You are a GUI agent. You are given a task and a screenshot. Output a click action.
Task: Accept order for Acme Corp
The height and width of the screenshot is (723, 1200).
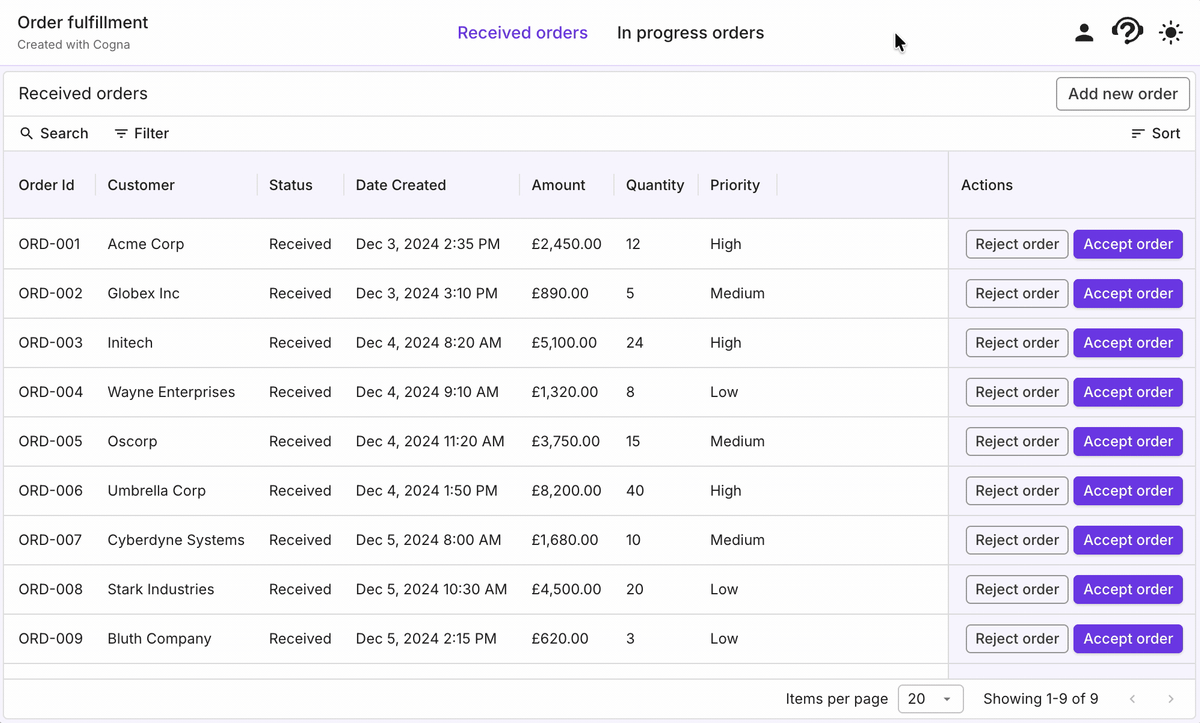point(1128,244)
